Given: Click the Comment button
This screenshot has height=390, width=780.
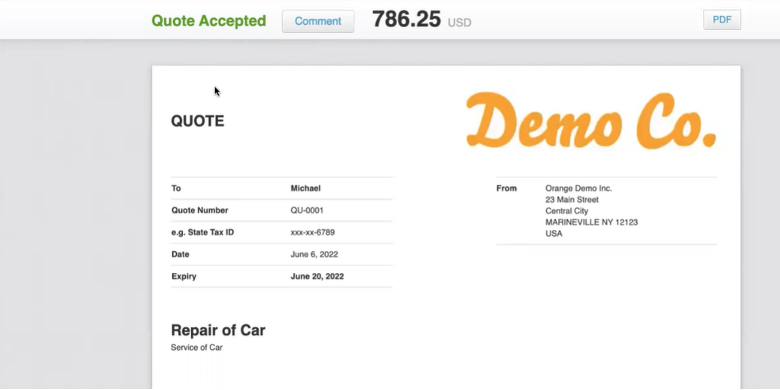Looking at the screenshot, I should 318,21.
